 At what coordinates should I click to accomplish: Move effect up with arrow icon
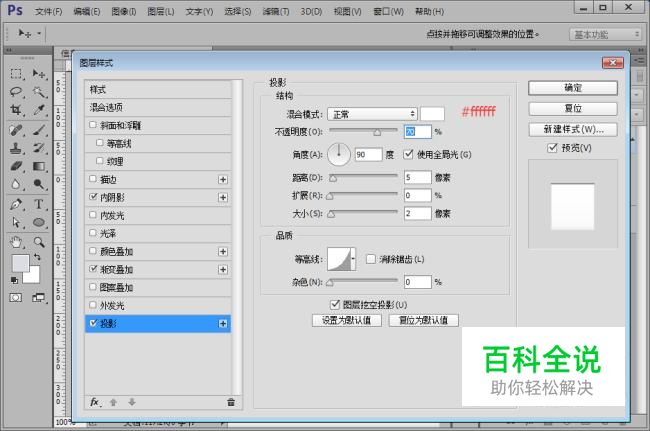coord(113,402)
